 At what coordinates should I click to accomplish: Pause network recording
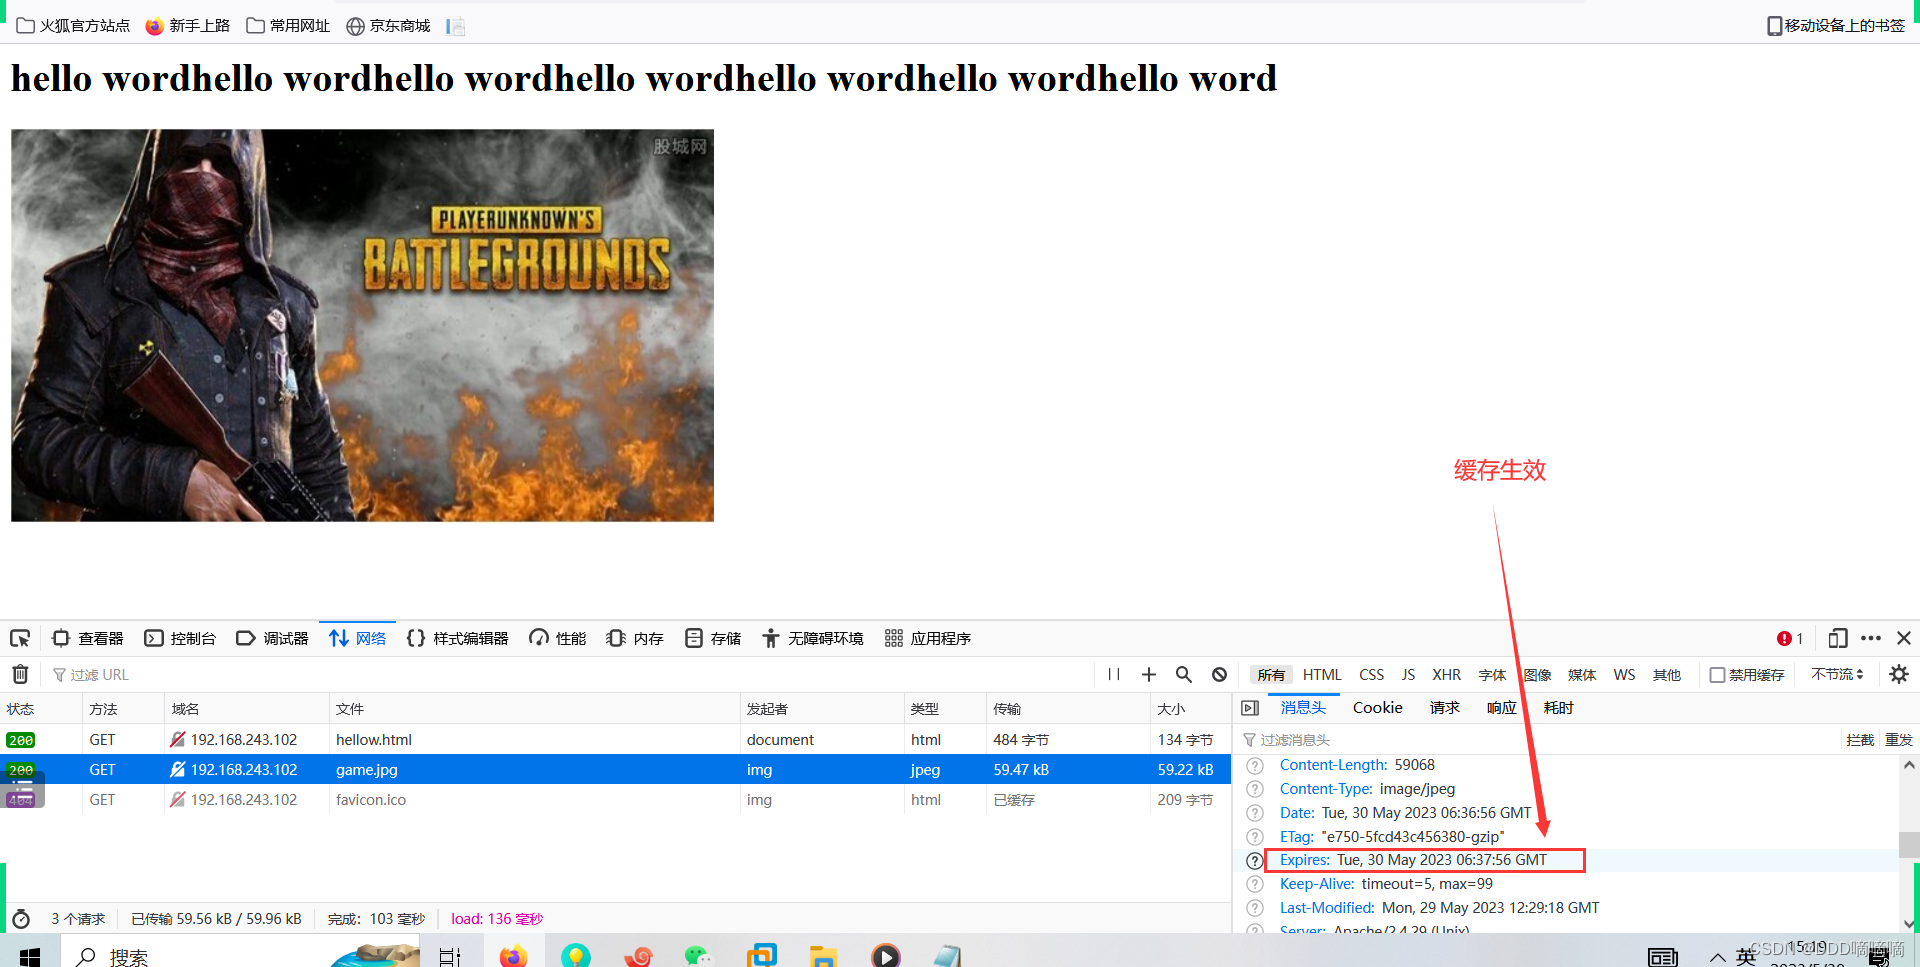tap(1114, 674)
